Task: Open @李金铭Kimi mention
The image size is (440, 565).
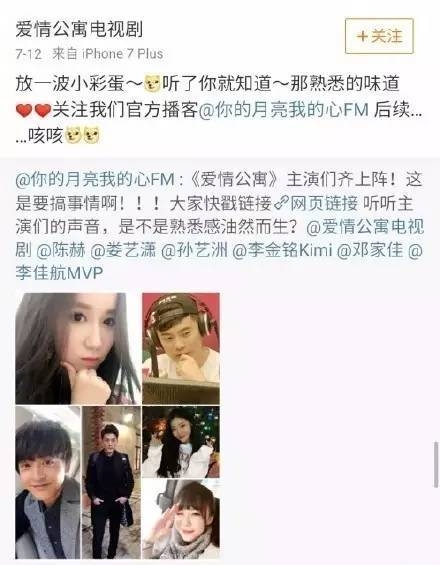Action: tap(282, 250)
